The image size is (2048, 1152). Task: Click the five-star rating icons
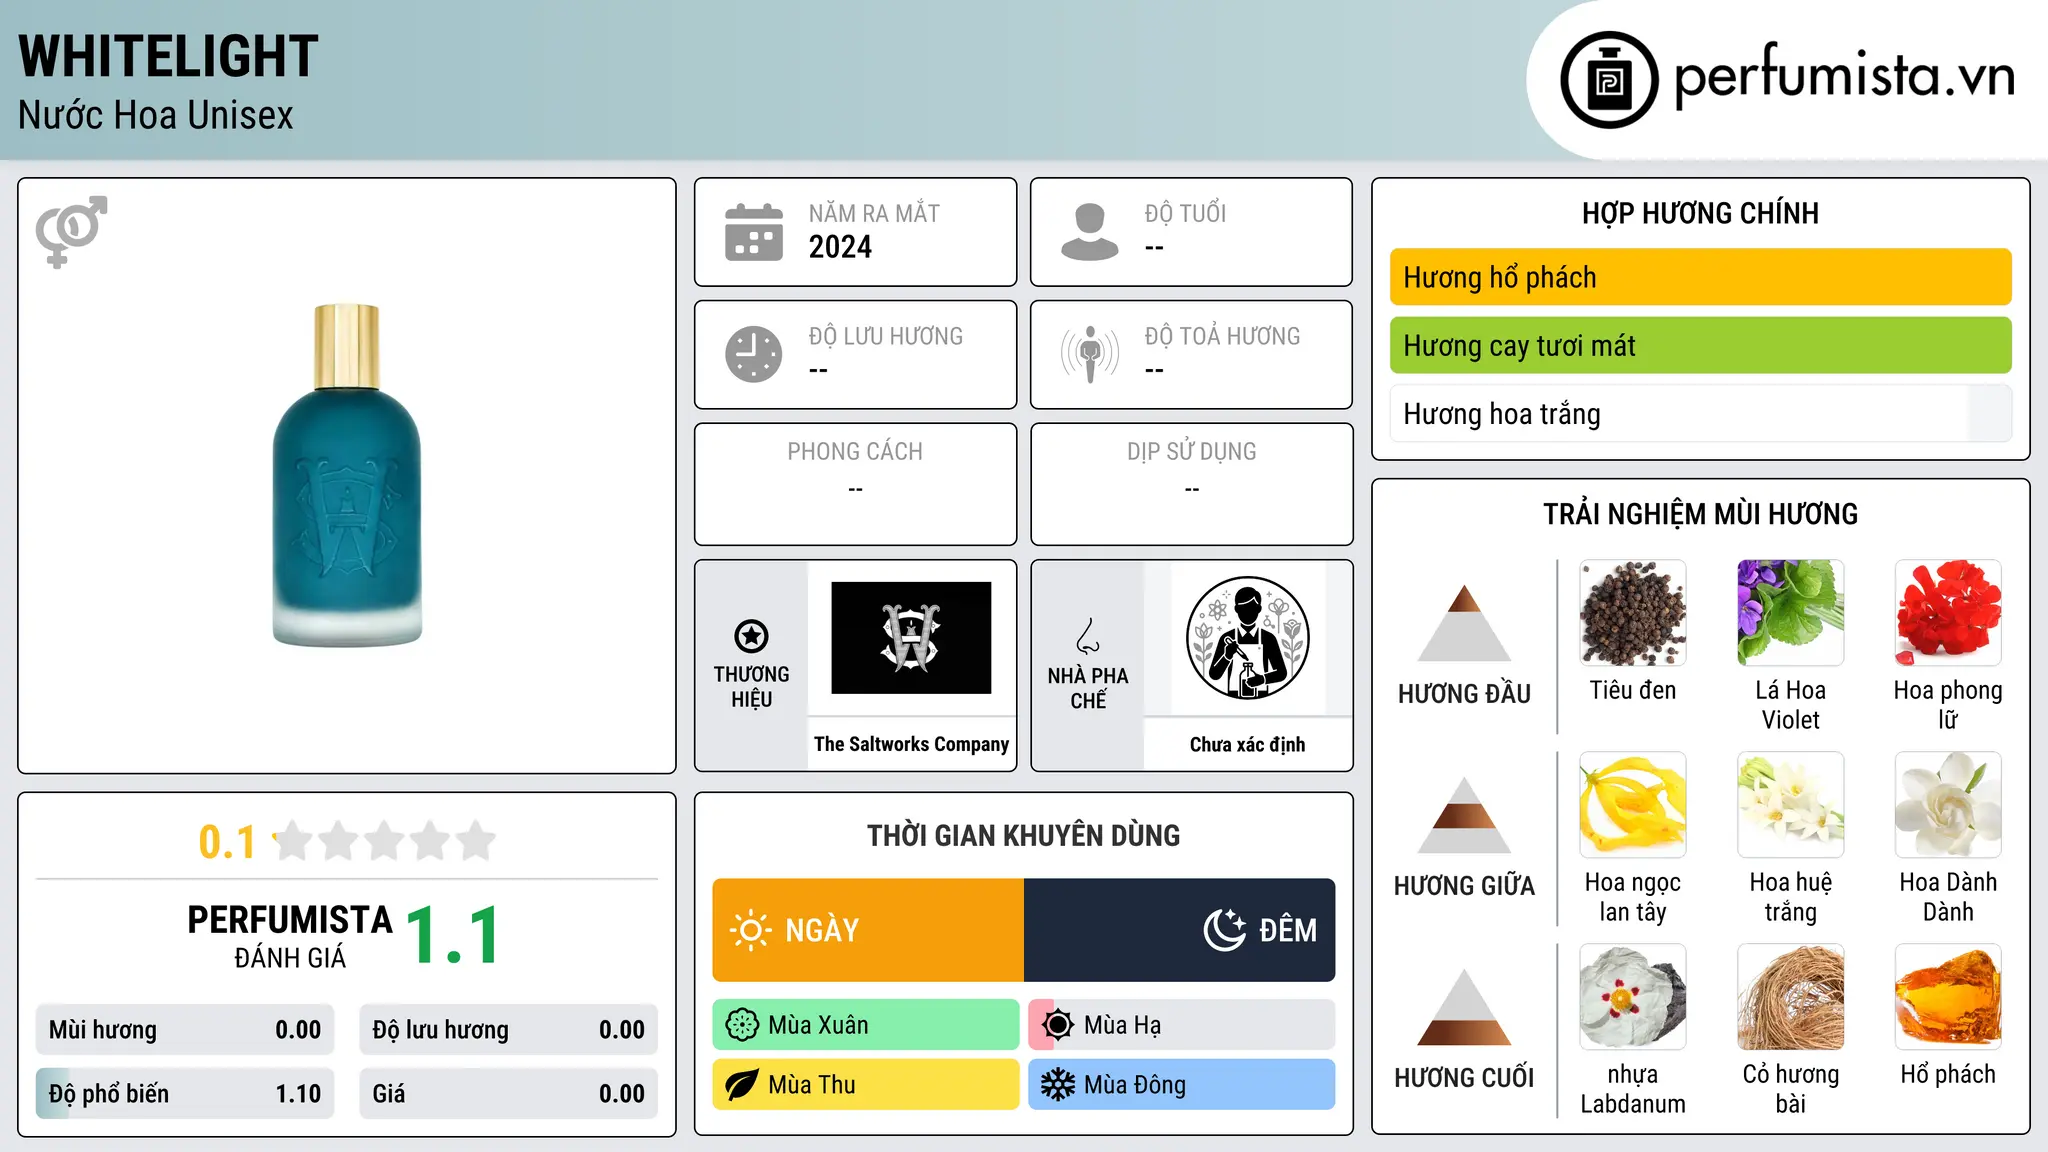click(385, 841)
